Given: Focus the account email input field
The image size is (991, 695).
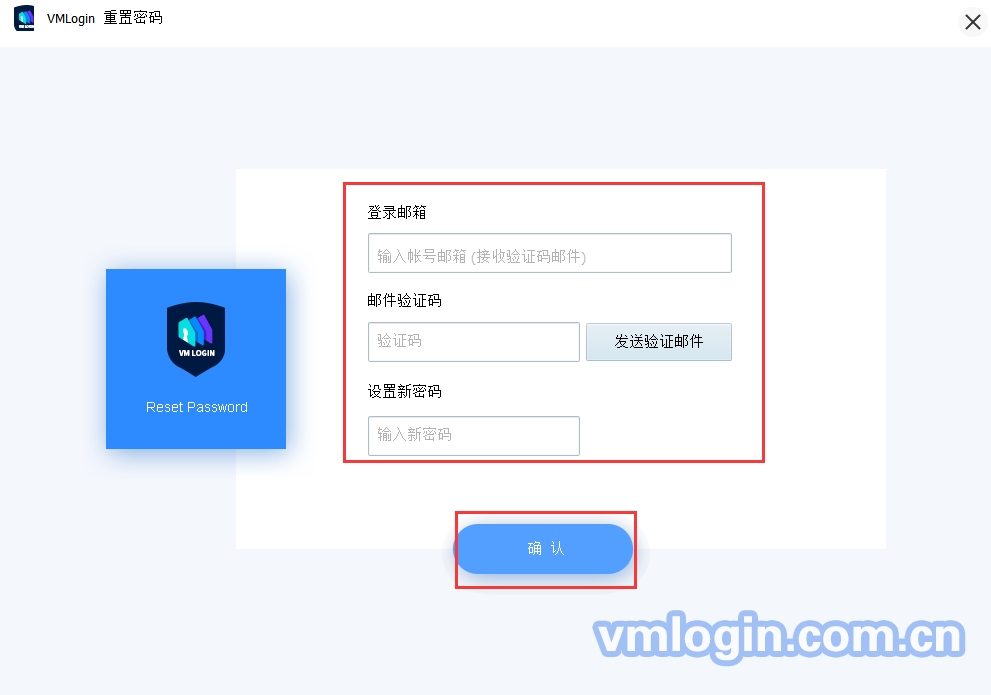Looking at the screenshot, I should click(x=550, y=253).
